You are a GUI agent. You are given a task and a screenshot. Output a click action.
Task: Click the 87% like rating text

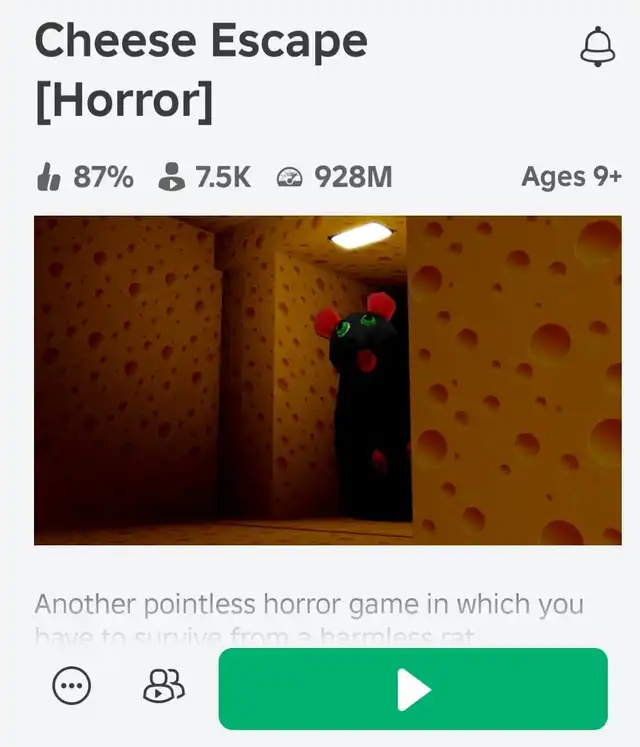coord(103,177)
